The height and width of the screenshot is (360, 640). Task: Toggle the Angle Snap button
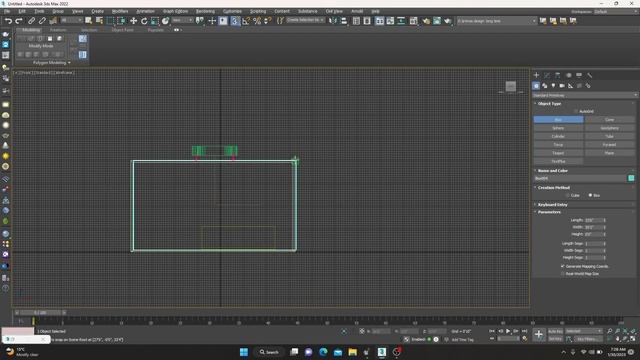(x=246, y=21)
